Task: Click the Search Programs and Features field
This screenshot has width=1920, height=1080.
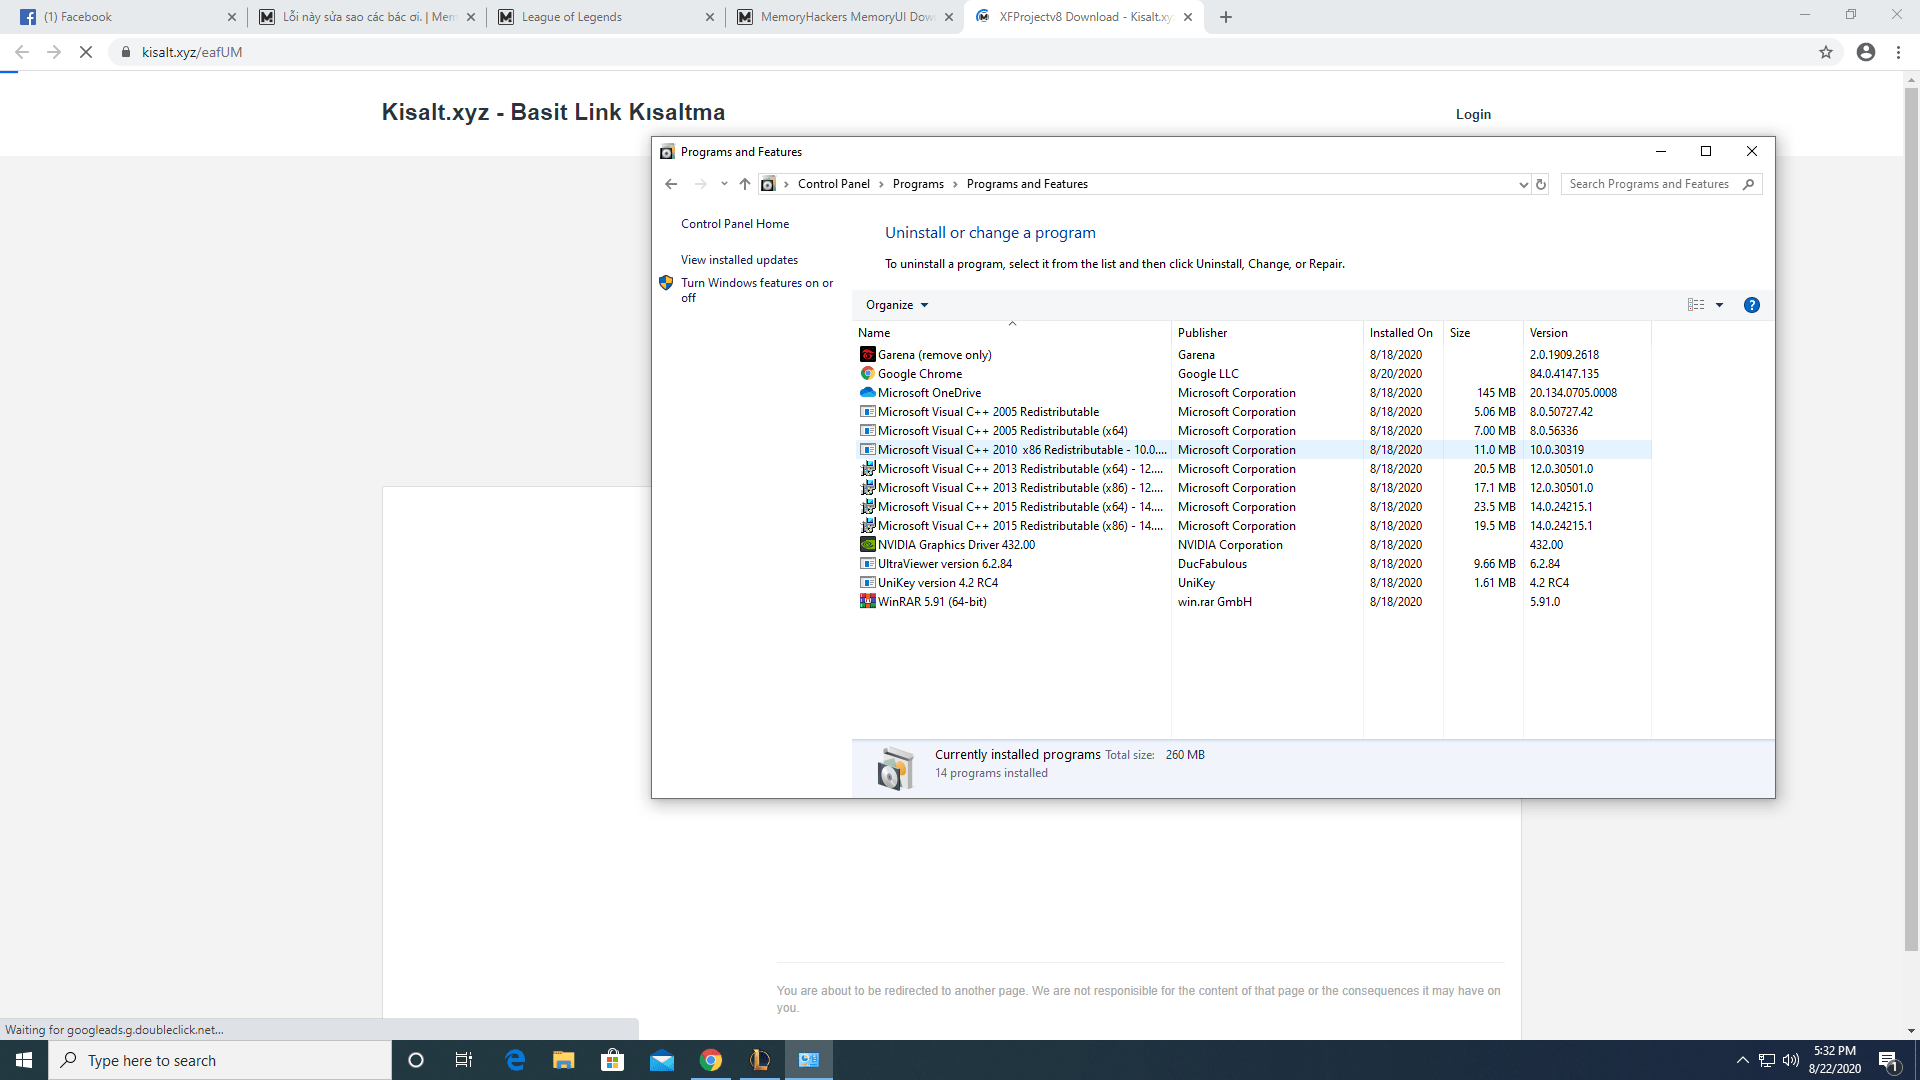Action: click(x=1661, y=184)
